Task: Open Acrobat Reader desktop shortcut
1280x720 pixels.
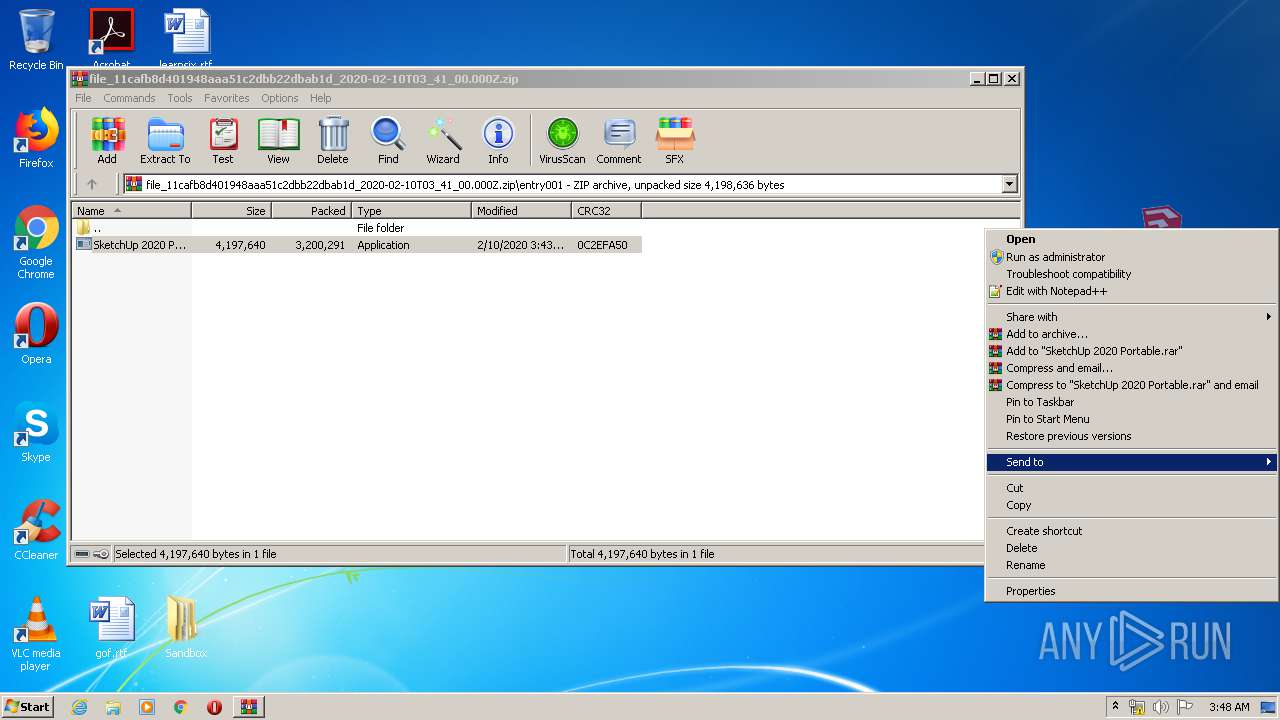Action: pyautogui.click(x=111, y=36)
